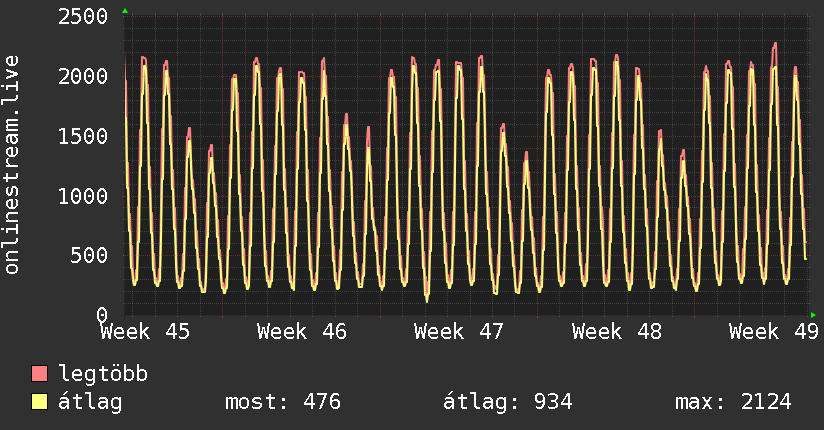This screenshot has height=430, width=824.
Task: Click the 2000 y-axis value
Action: tap(83, 77)
